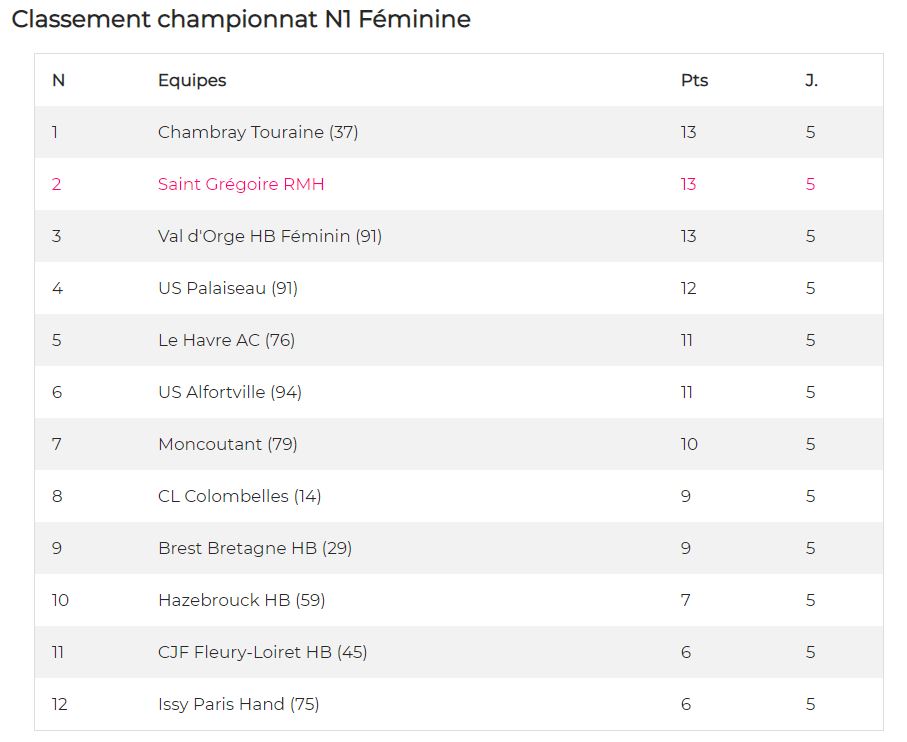The image size is (907, 742).
Task: Click the Equipes column header
Action: pos(191,80)
